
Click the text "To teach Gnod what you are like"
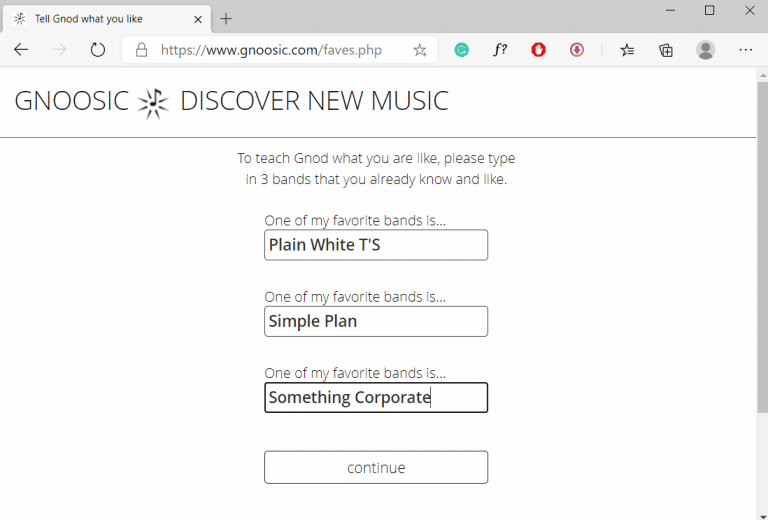pyautogui.click(x=338, y=159)
